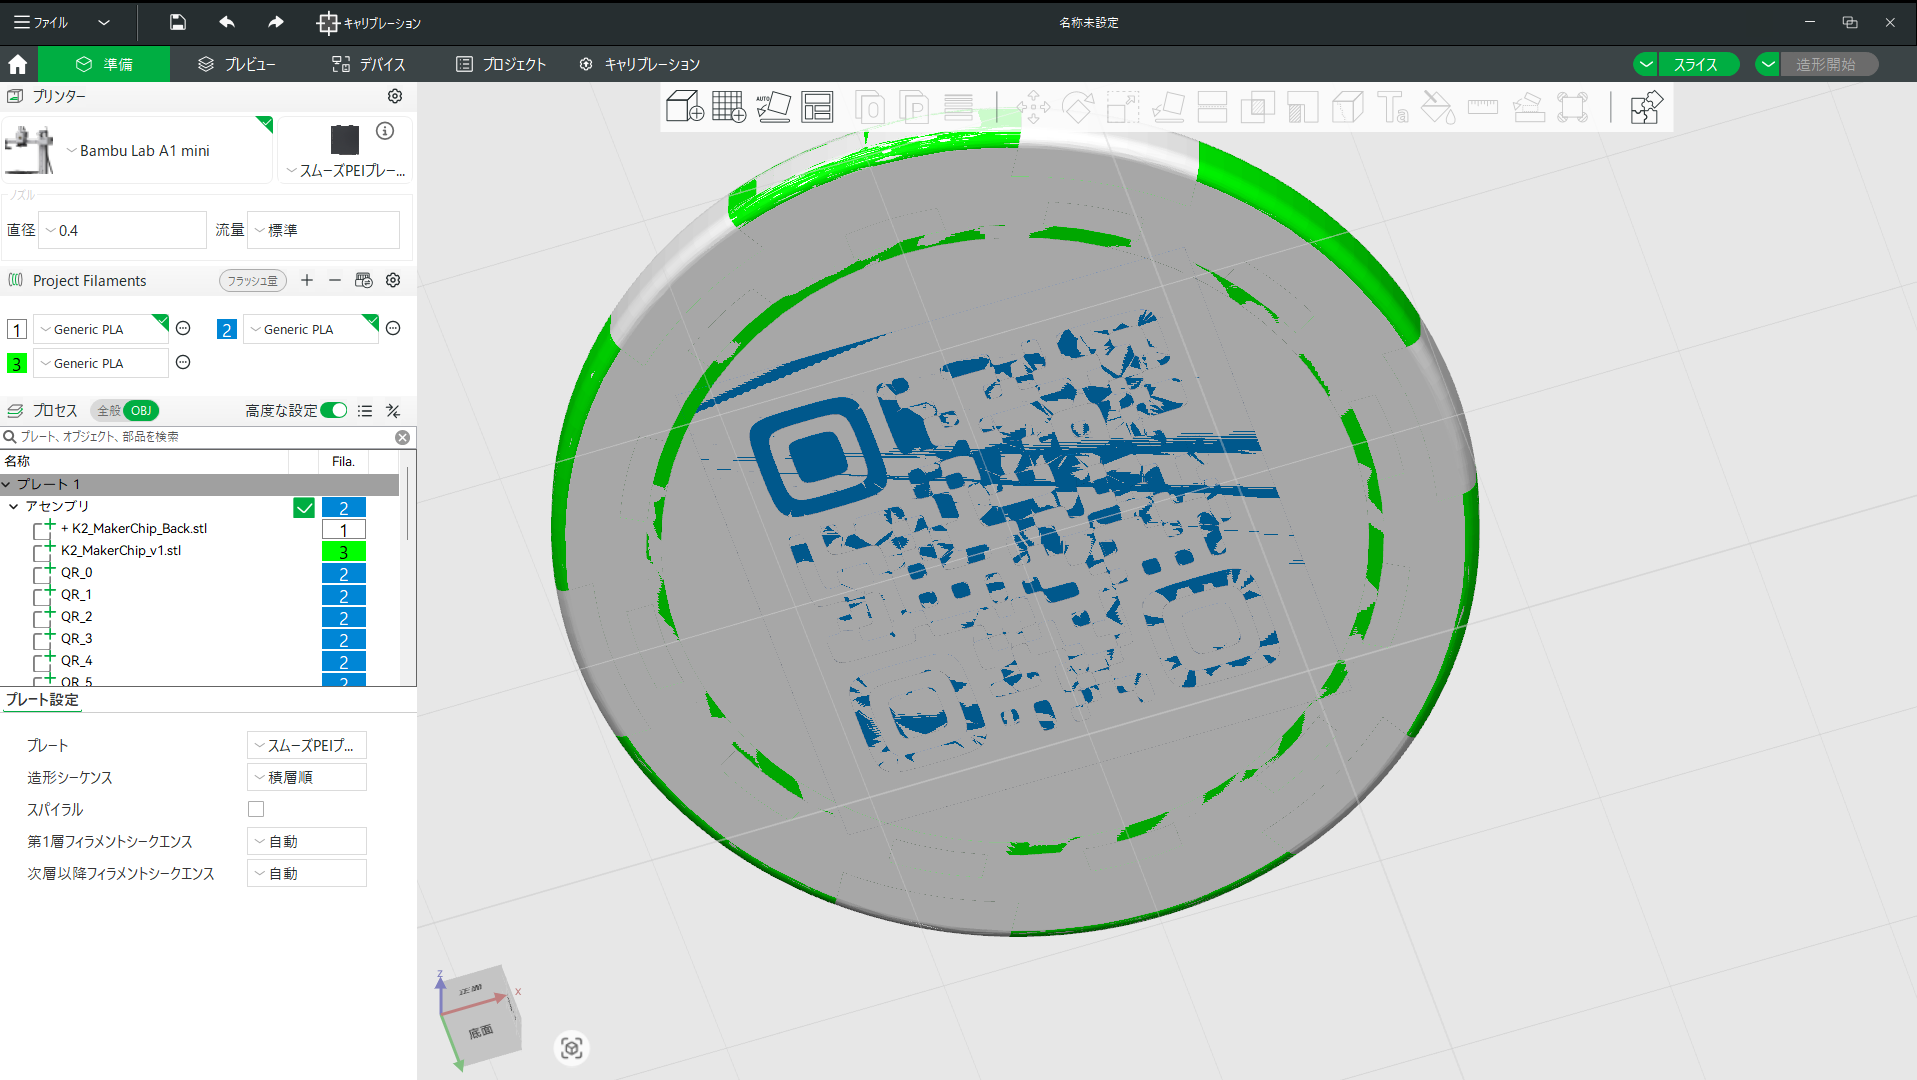Undo the last action
Viewport: 1917px width, 1080px height.
point(227,22)
